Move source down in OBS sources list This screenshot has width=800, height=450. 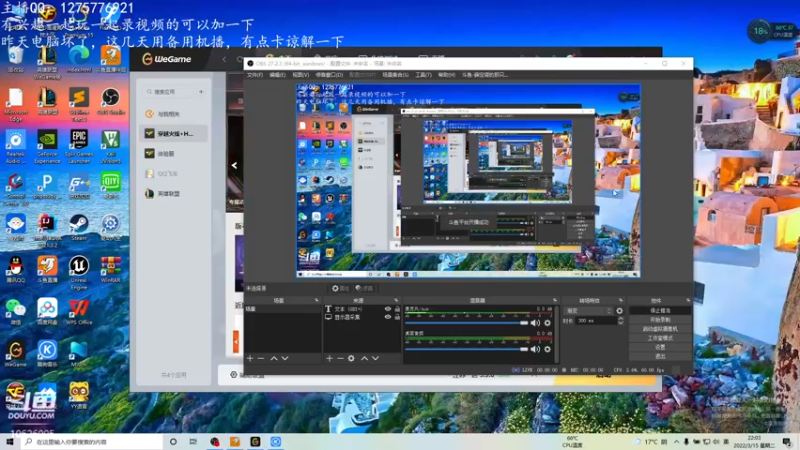[x=376, y=359]
